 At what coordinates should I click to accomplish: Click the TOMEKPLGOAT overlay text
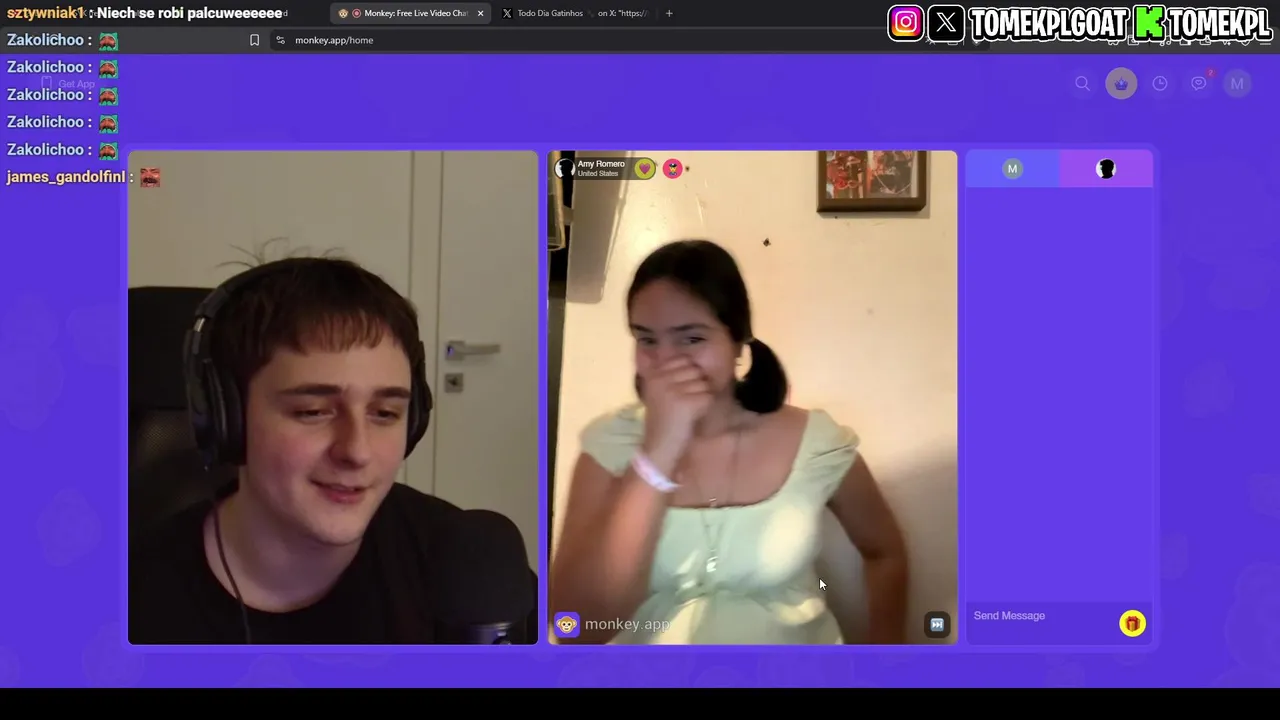click(x=1049, y=23)
